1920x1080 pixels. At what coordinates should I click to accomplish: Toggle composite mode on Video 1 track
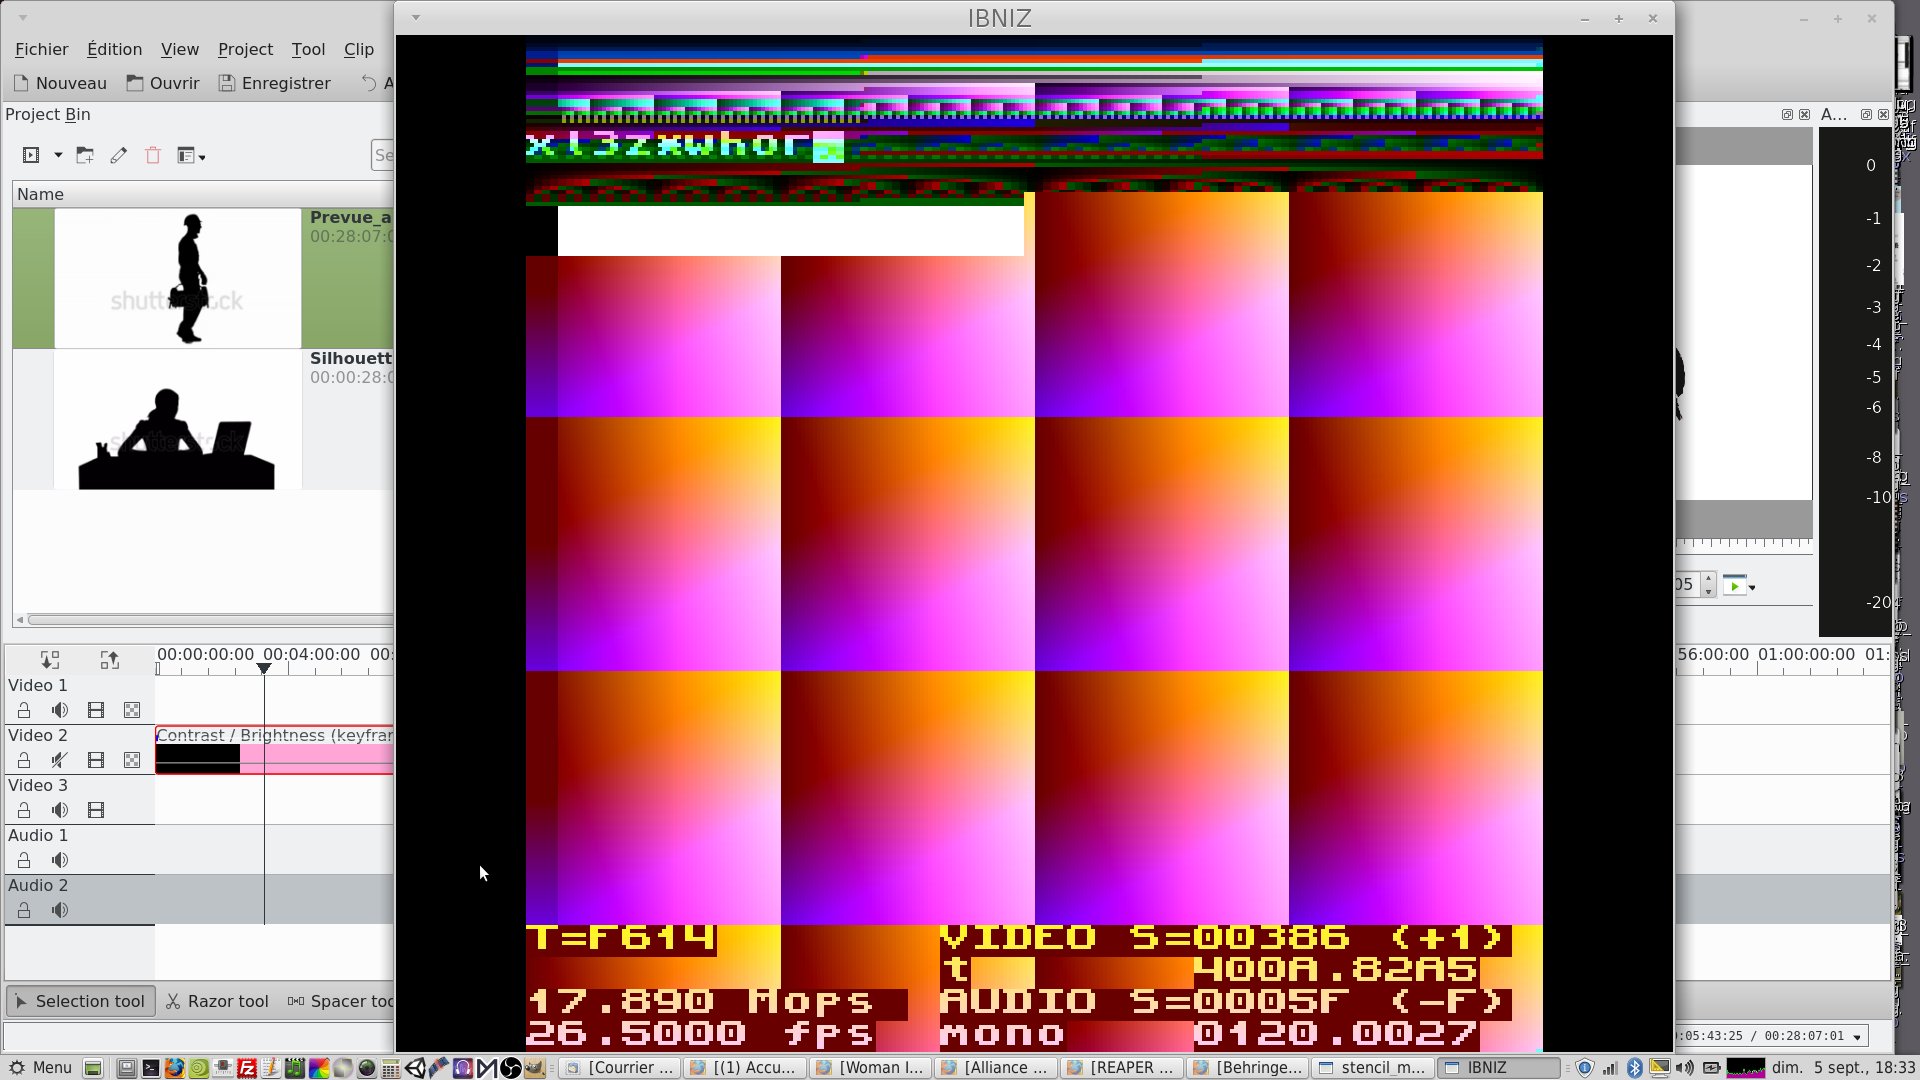tap(132, 710)
